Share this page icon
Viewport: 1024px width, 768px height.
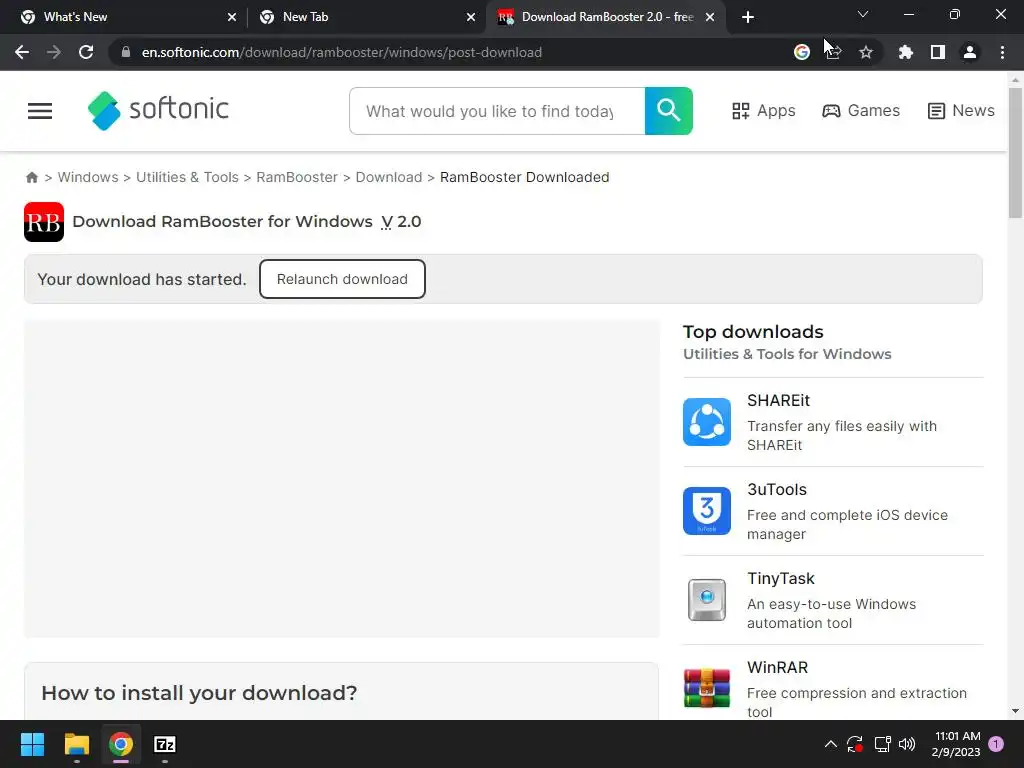click(x=833, y=52)
